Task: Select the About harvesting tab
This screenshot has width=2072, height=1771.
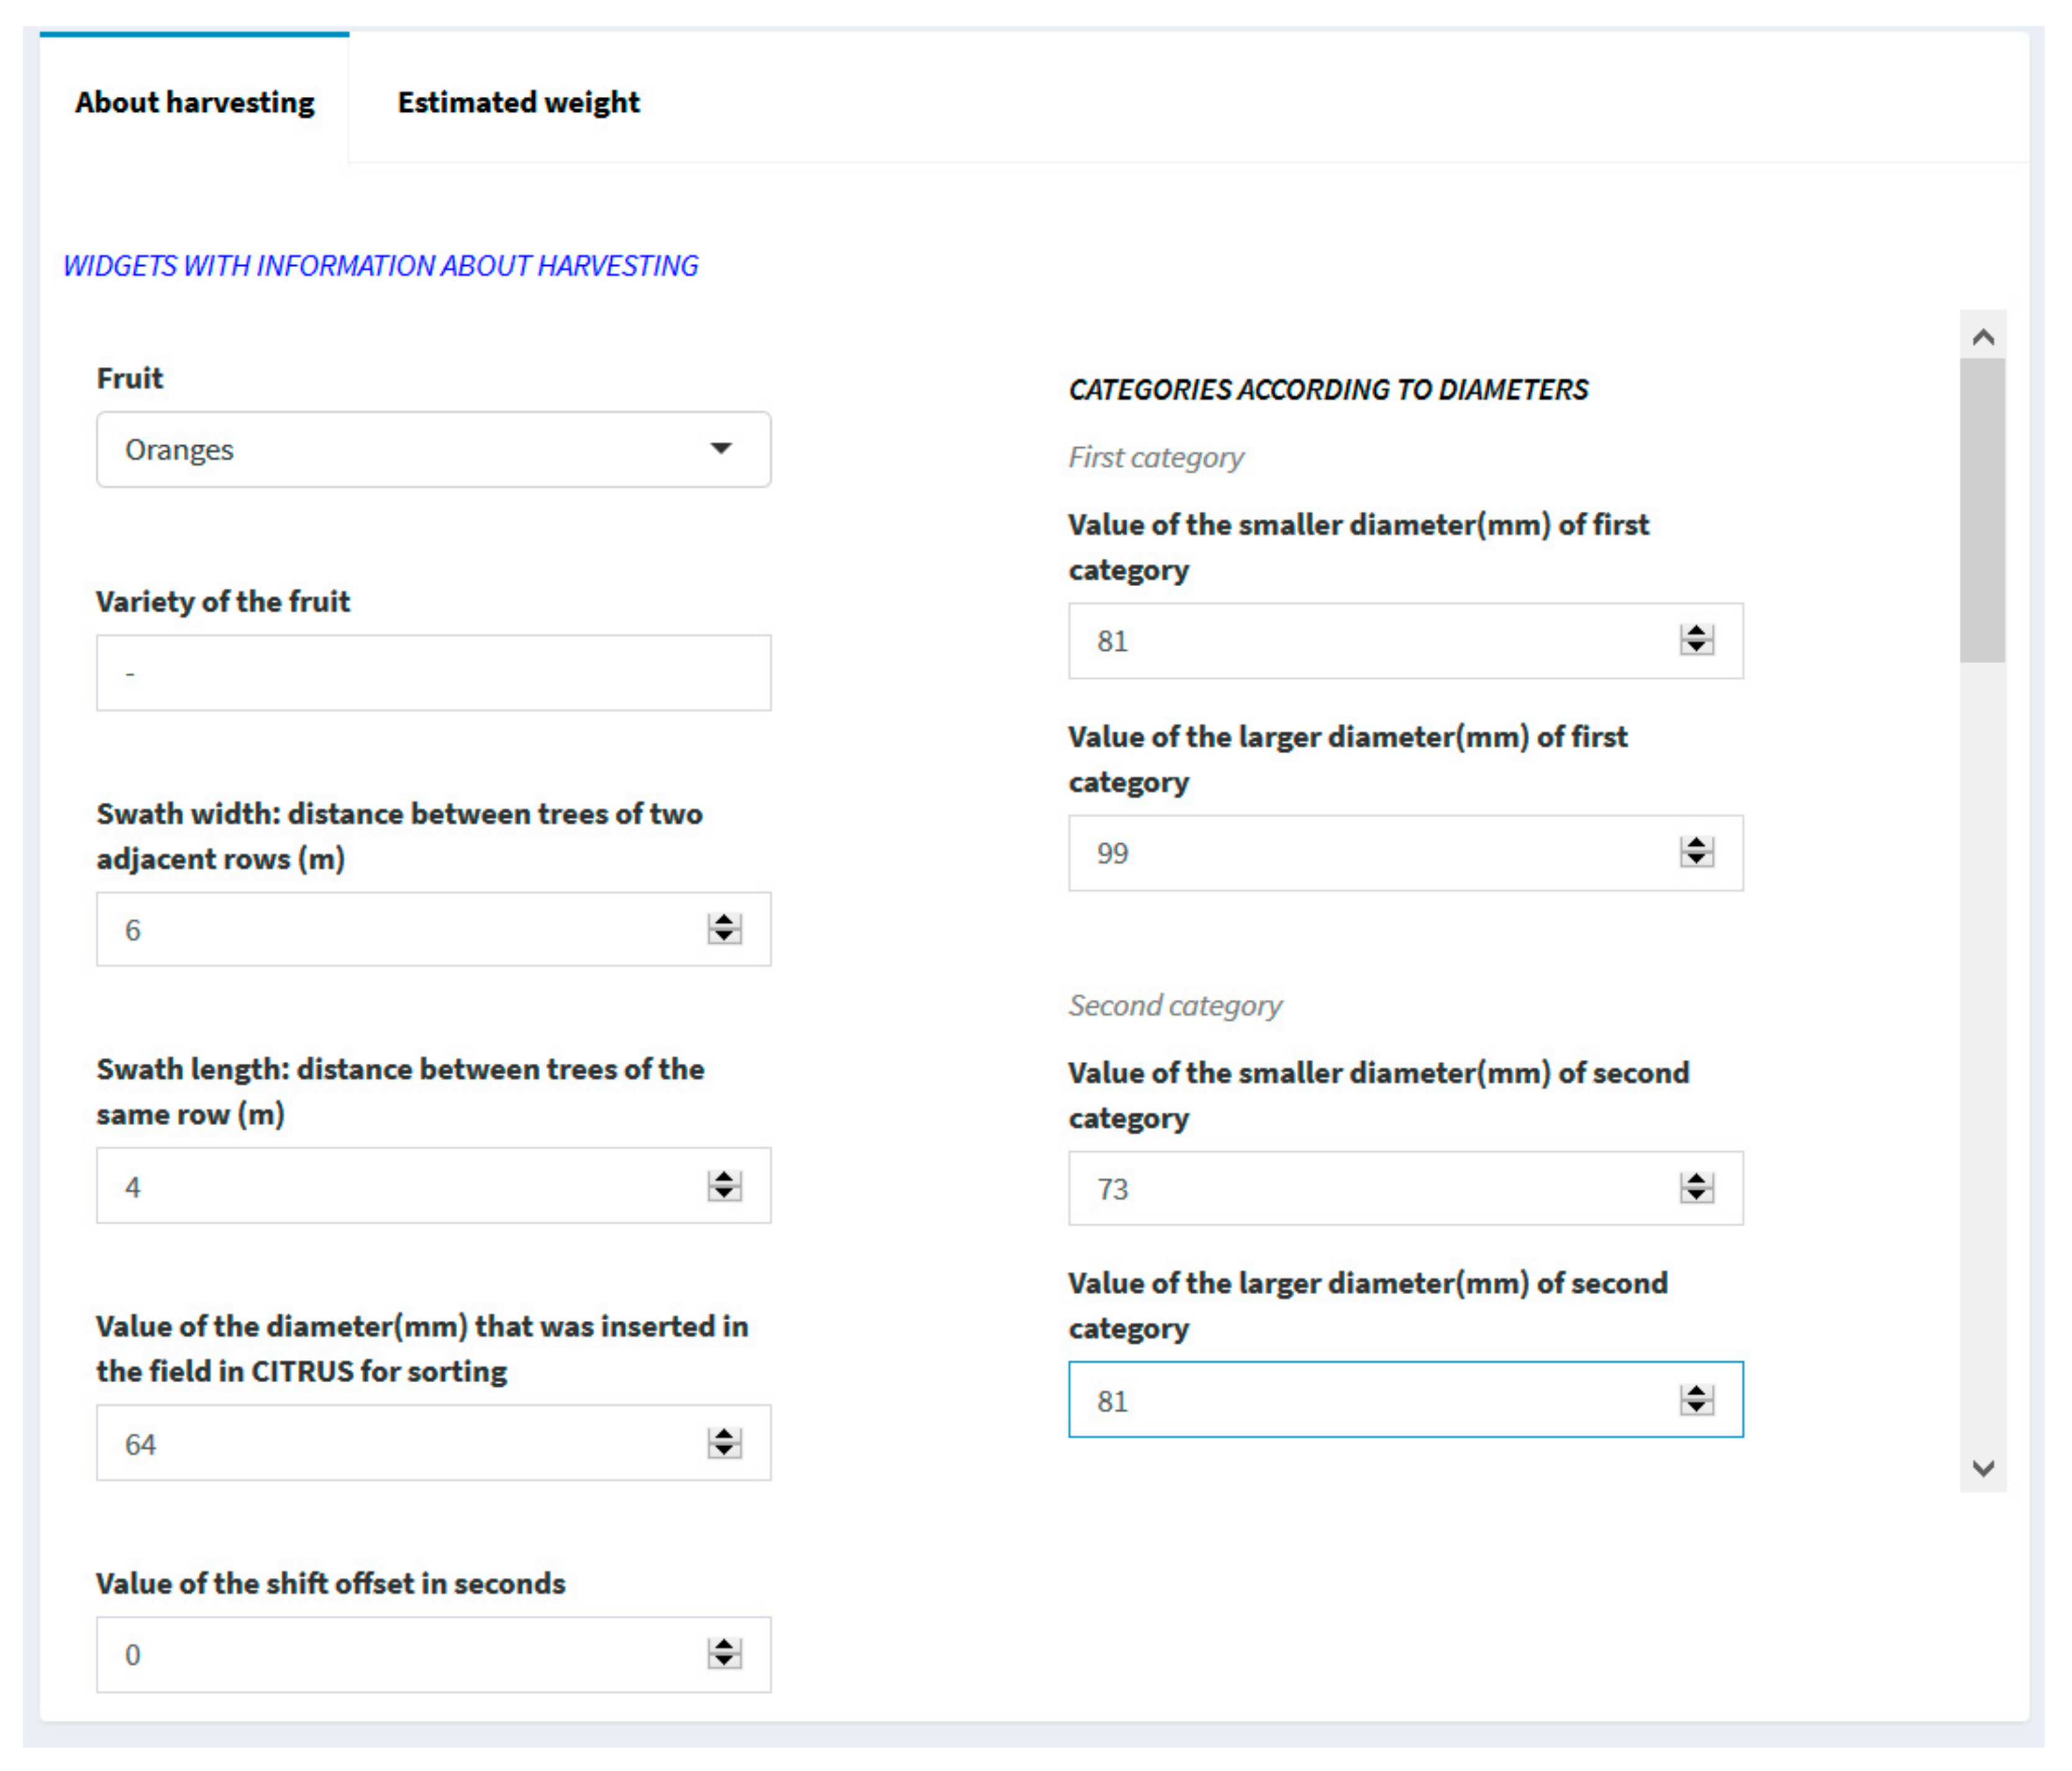Action: pos(194,102)
